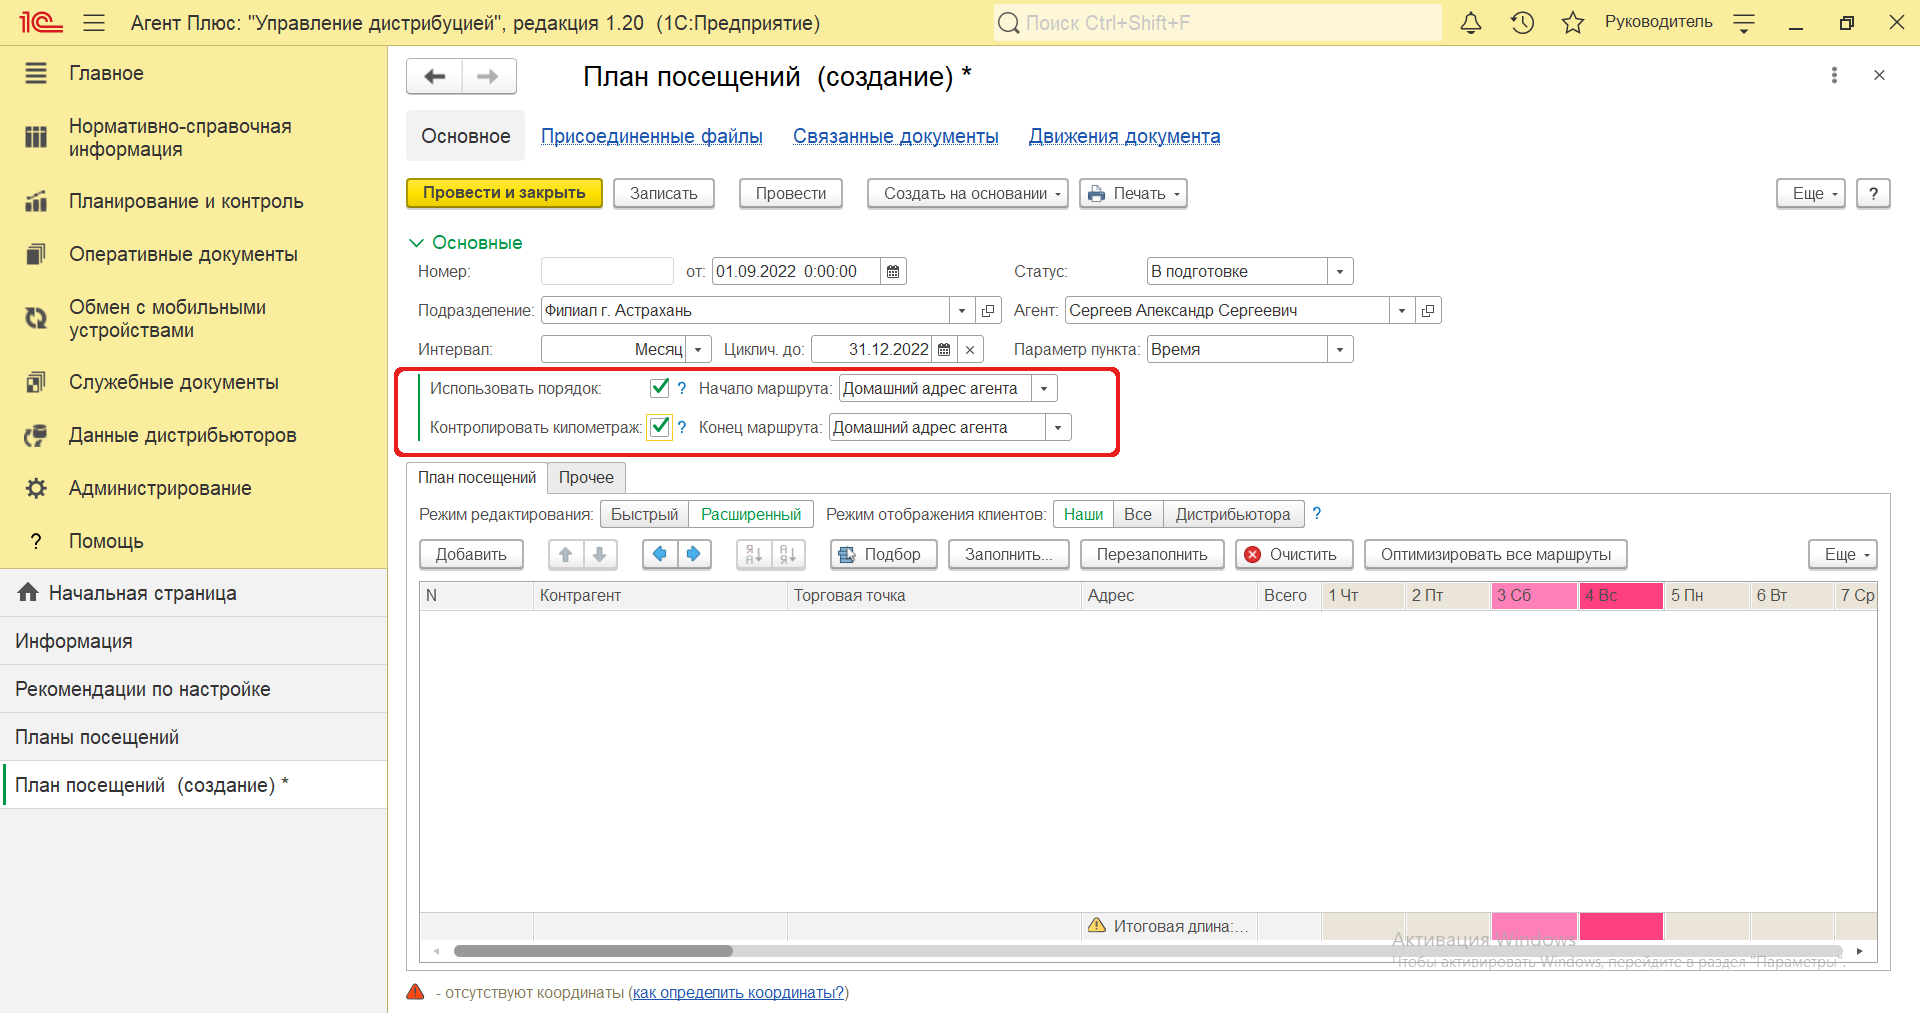Select План посещений tab
Viewport: 1920px width, 1013px height.
tap(477, 477)
